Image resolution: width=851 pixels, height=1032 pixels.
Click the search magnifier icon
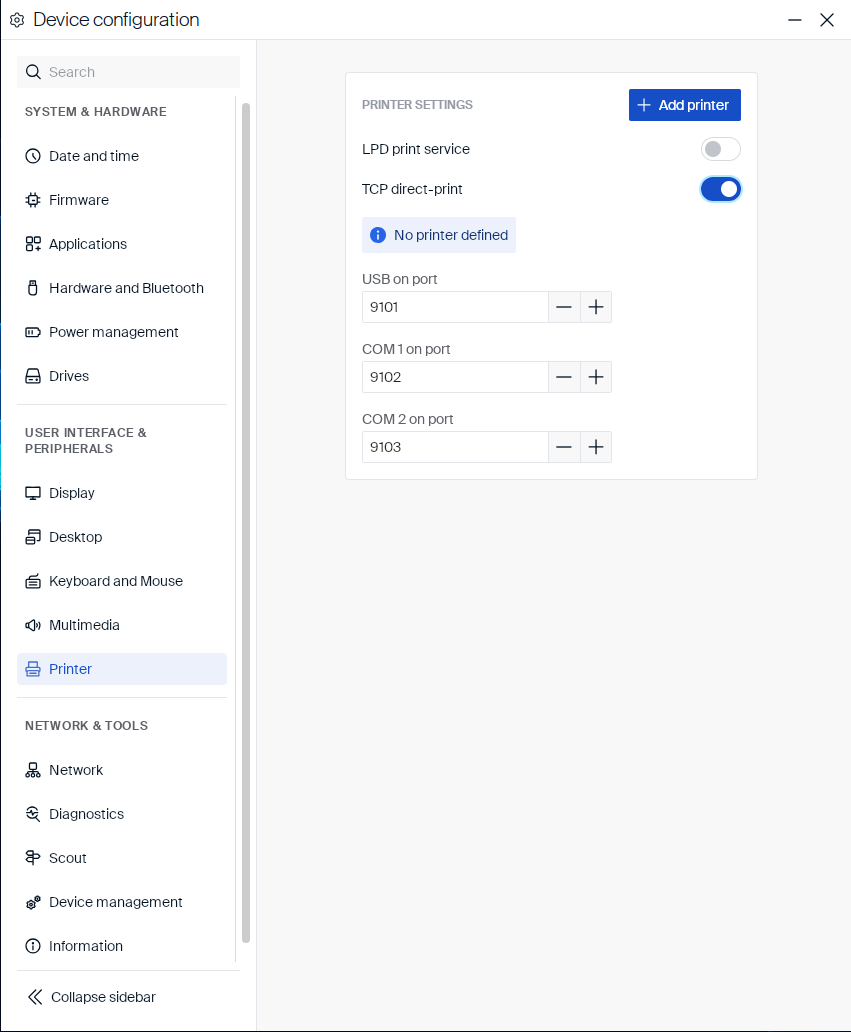tap(33, 72)
